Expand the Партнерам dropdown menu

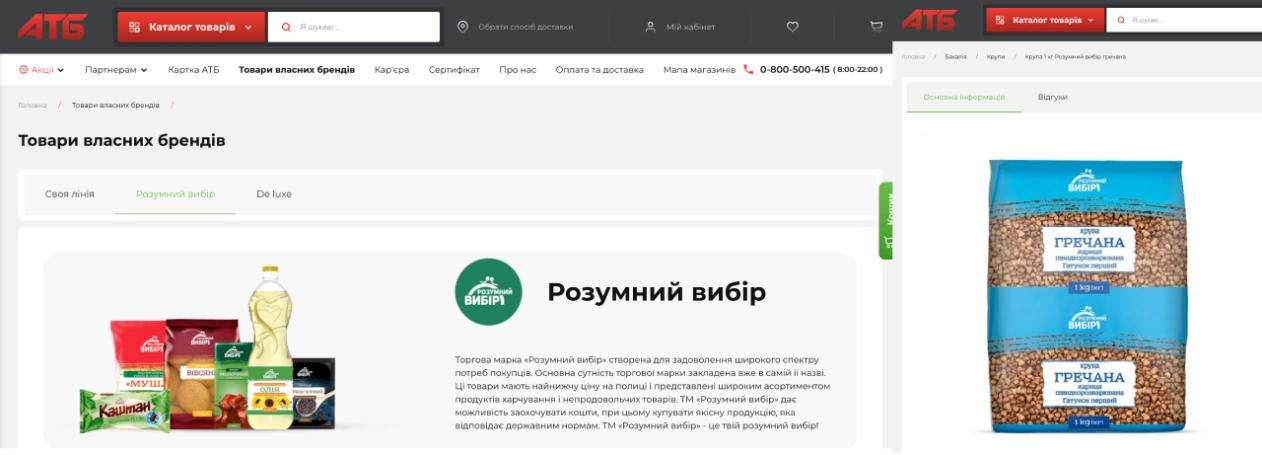pyautogui.click(x=116, y=70)
